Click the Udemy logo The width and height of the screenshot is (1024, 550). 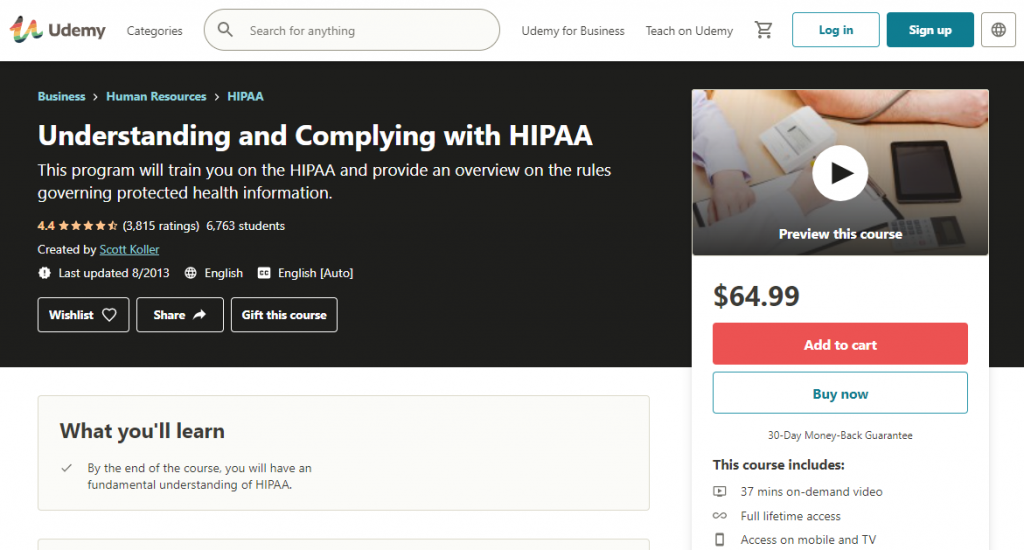pos(57,30)
